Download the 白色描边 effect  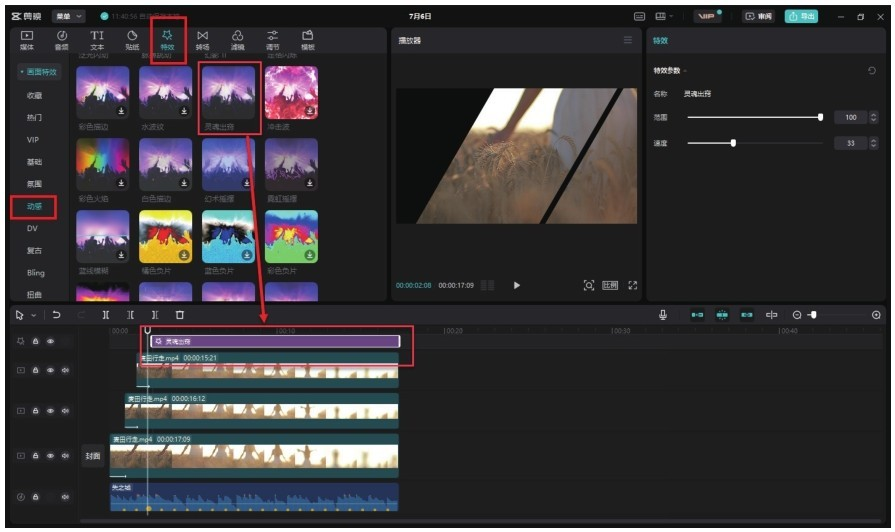[x=184, y=183]
